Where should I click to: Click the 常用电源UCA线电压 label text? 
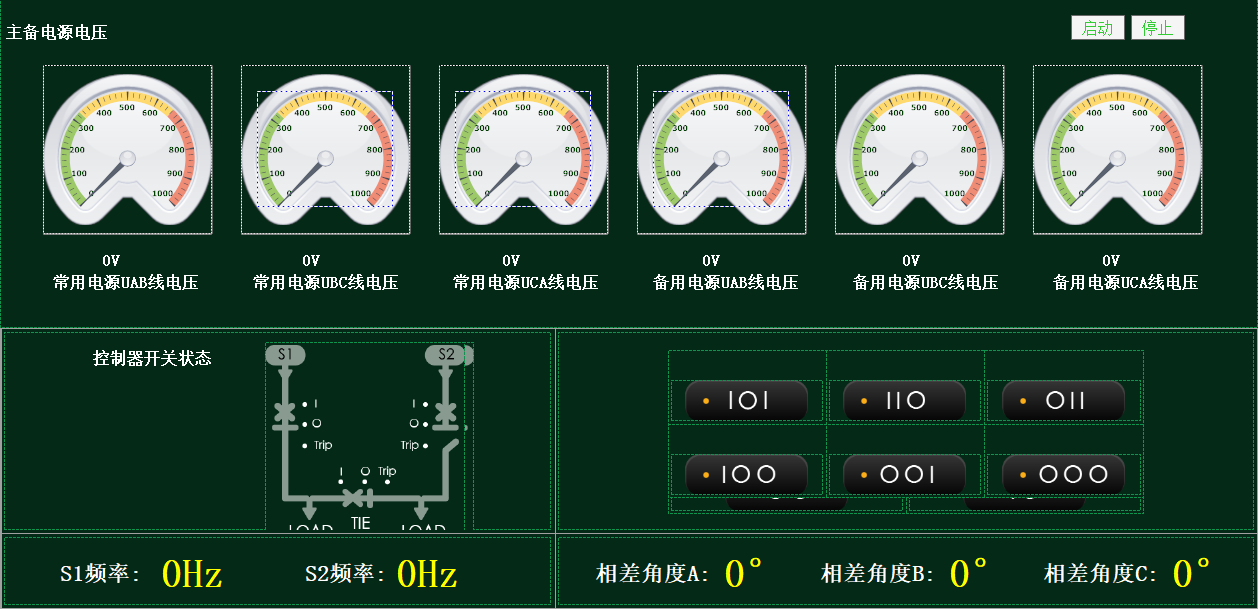point(526,283)
